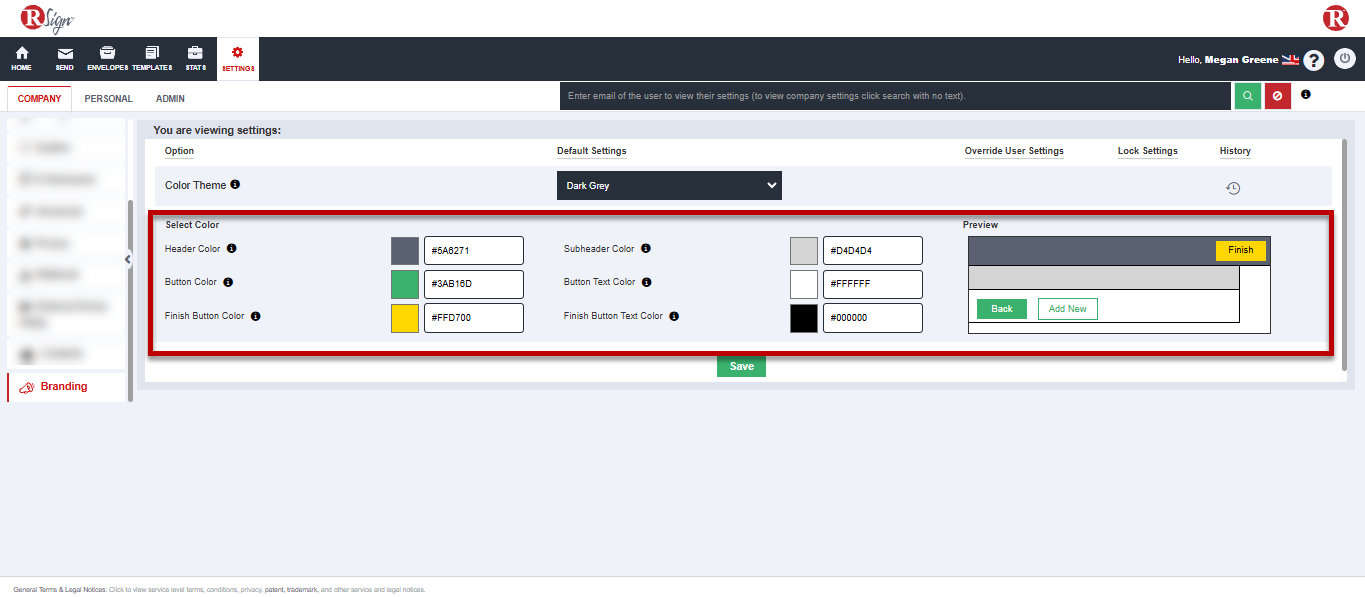Click the History column header

(x=1235, y=151)
